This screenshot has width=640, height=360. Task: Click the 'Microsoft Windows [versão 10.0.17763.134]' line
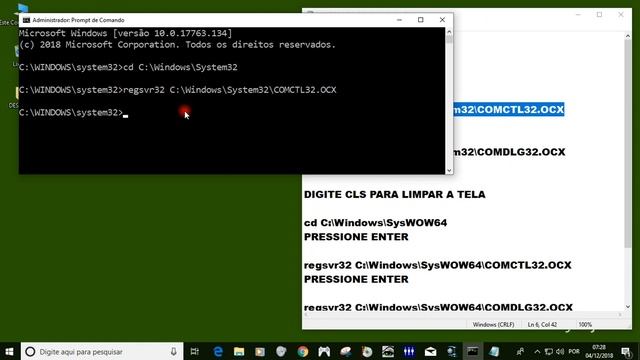(125, 33)
